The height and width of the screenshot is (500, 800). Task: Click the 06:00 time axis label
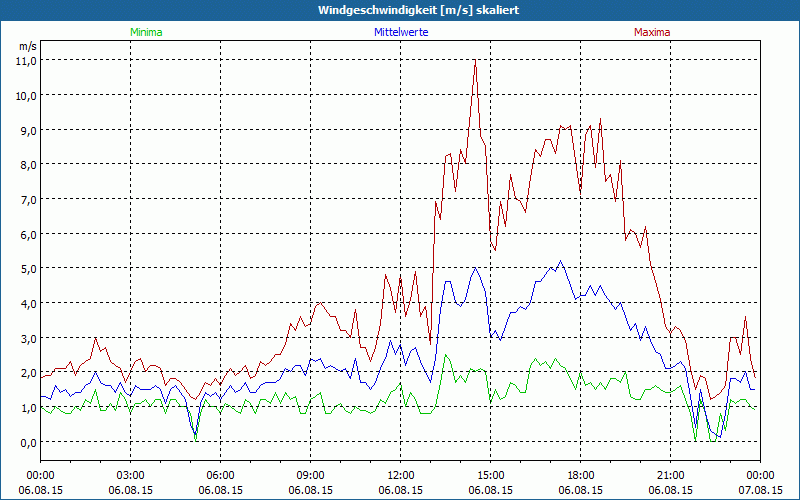coord(221,475)
